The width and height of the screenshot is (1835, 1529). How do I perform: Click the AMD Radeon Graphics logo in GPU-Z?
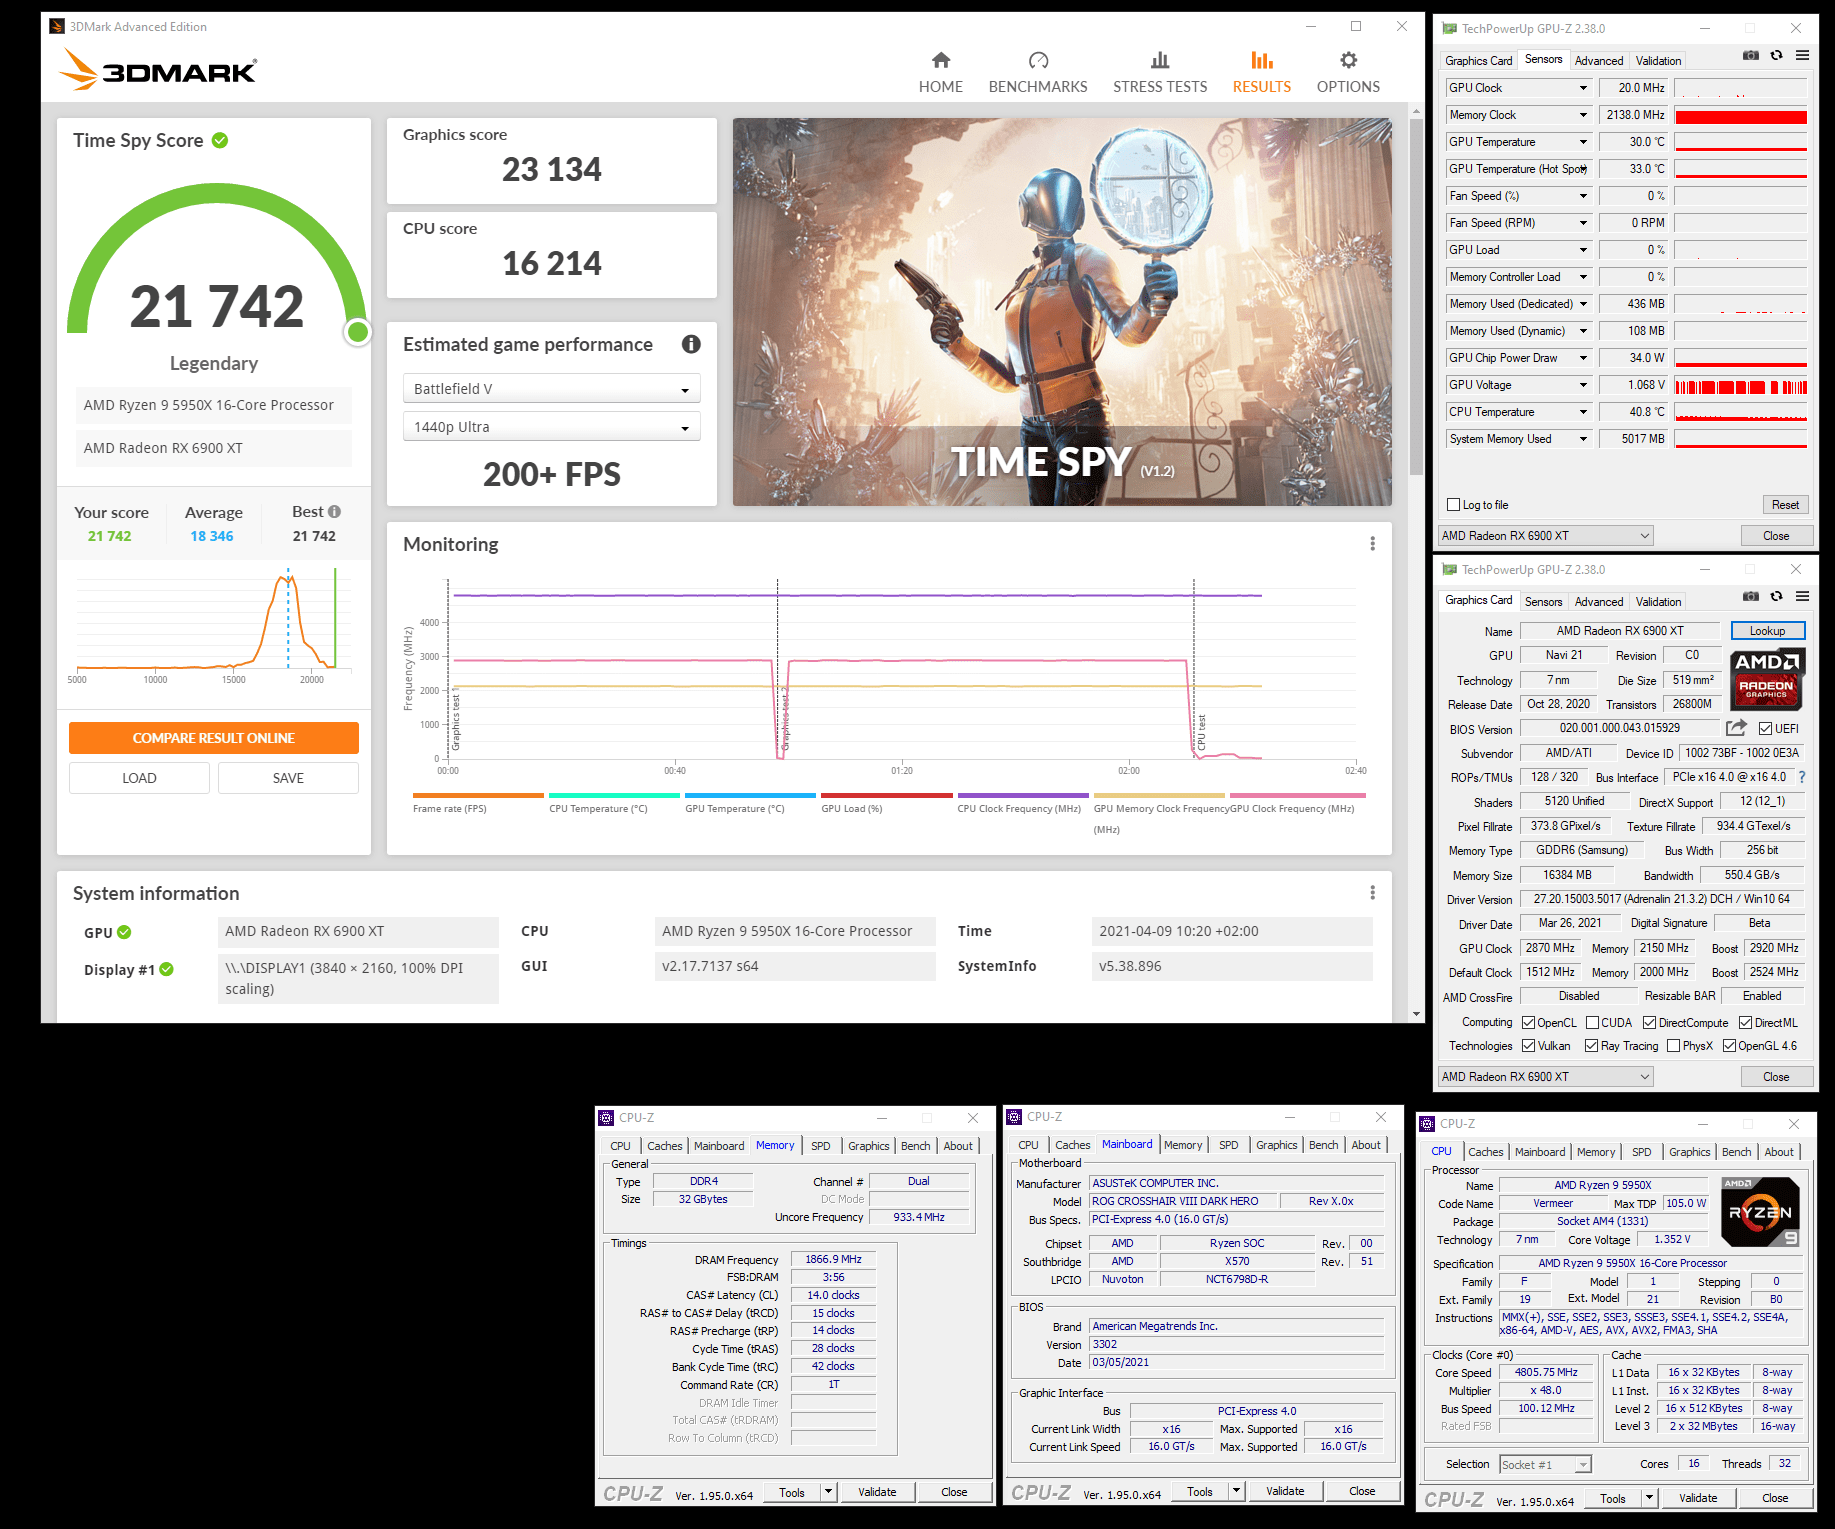tap(1767, 678)
